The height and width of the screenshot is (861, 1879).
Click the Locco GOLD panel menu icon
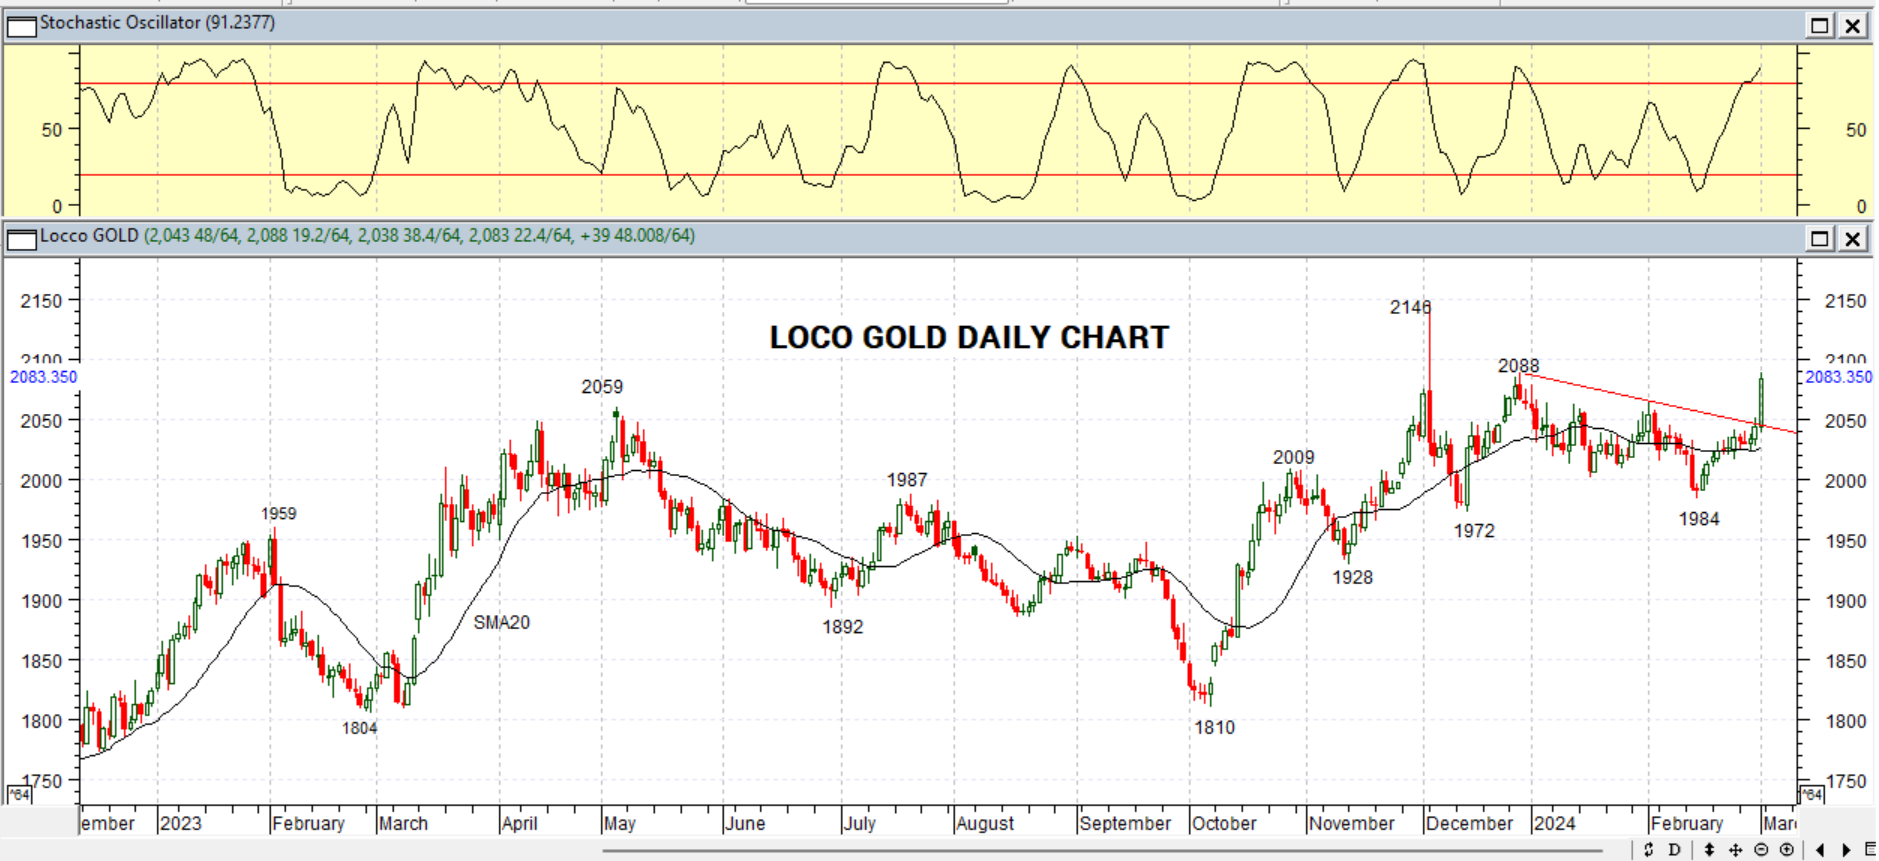tap(21, 239)
